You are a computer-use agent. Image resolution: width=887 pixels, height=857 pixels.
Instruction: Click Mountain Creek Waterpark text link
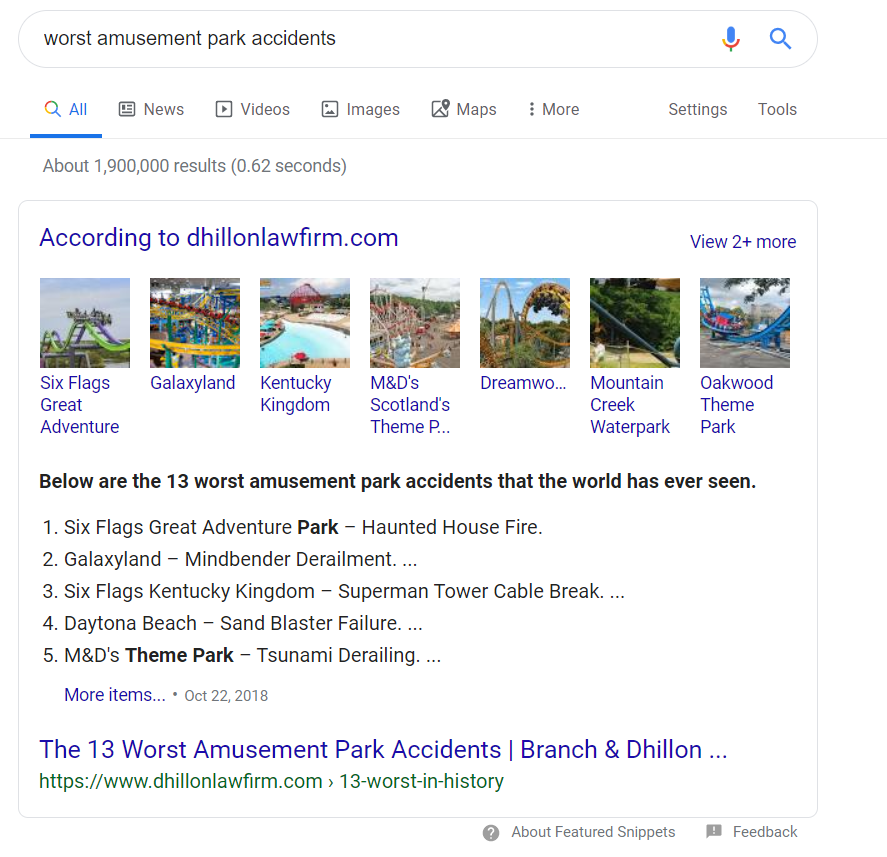pos(630,404)
